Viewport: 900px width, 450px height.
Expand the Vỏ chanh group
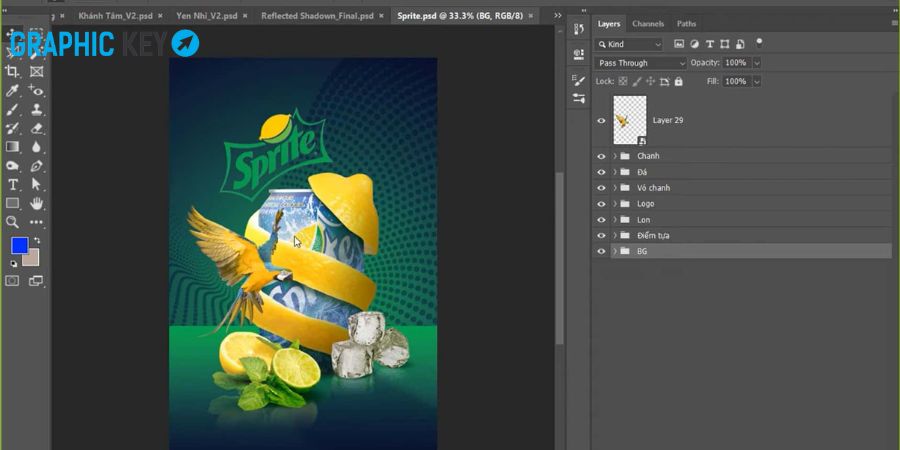click(x=615, y=188)
